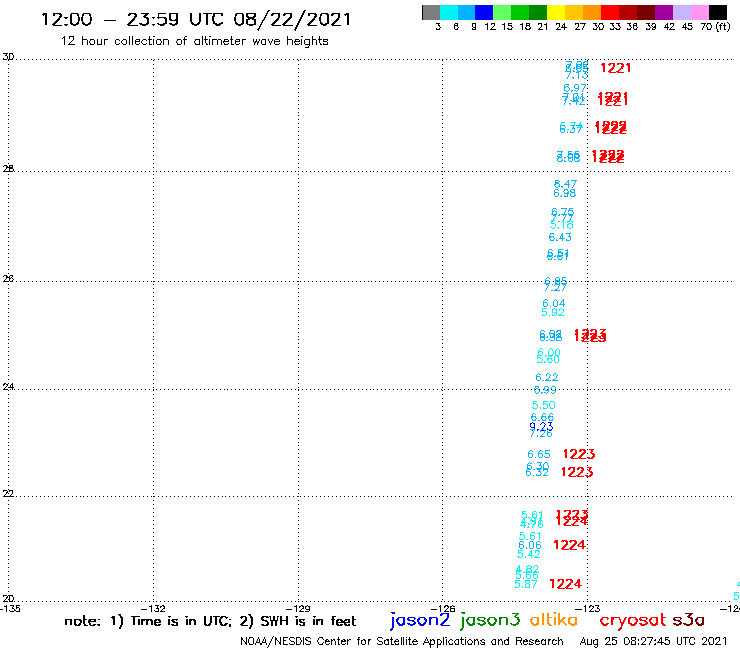Click the wave height value 5.42

pyautogui.click(x=529, y=554)
